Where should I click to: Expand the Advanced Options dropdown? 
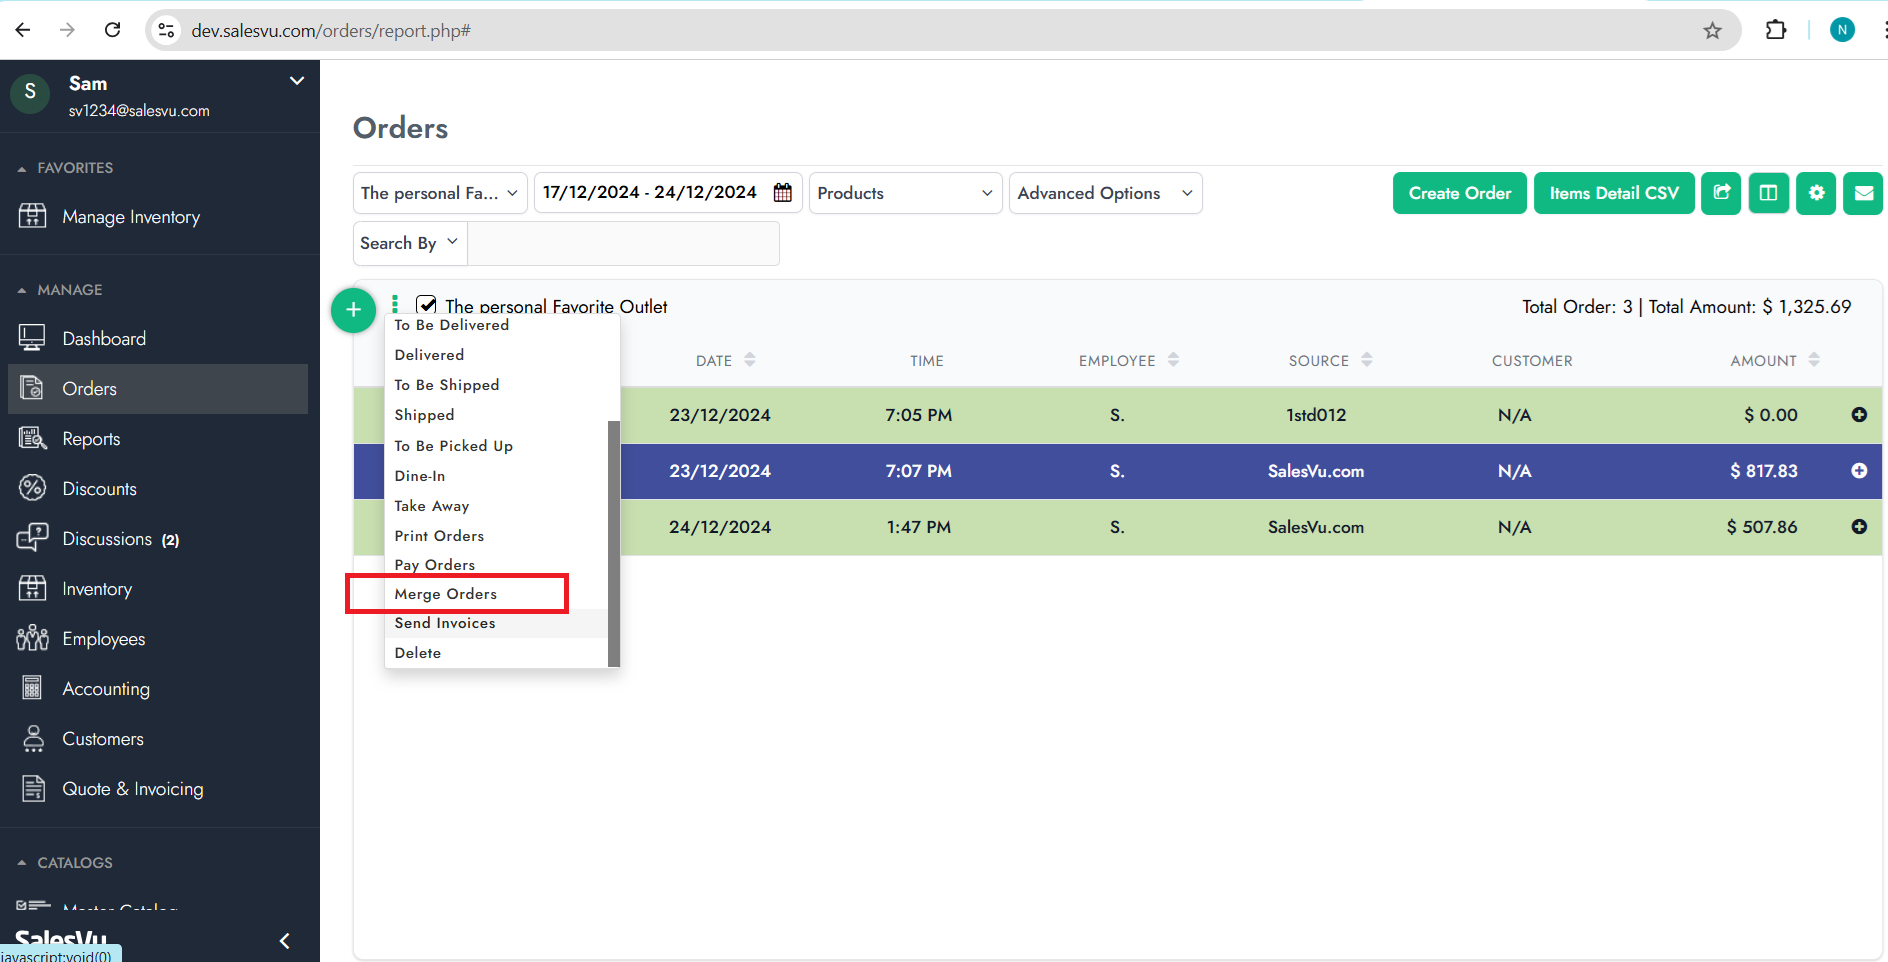(x=1104, y=193)
